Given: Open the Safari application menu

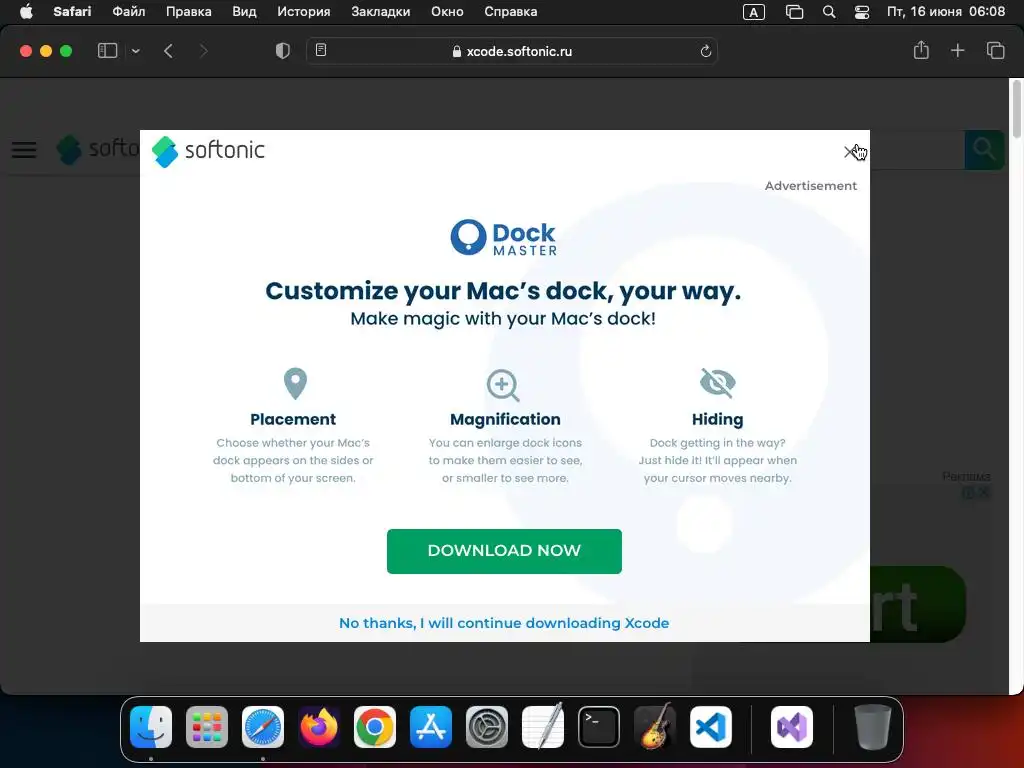Looking at the screenshot, I should (72, 12).
